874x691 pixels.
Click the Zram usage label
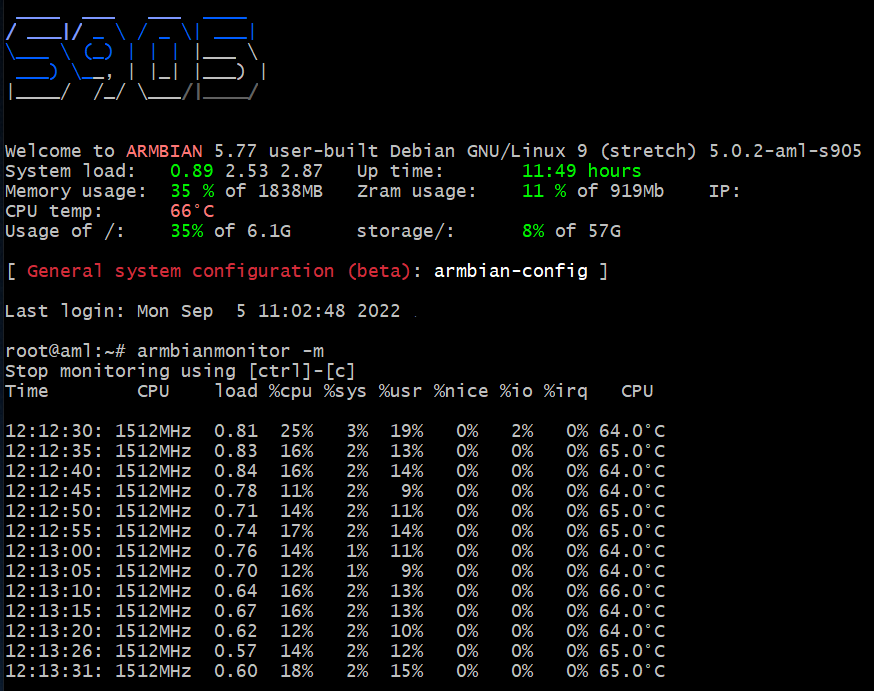[x=417, y=191]
